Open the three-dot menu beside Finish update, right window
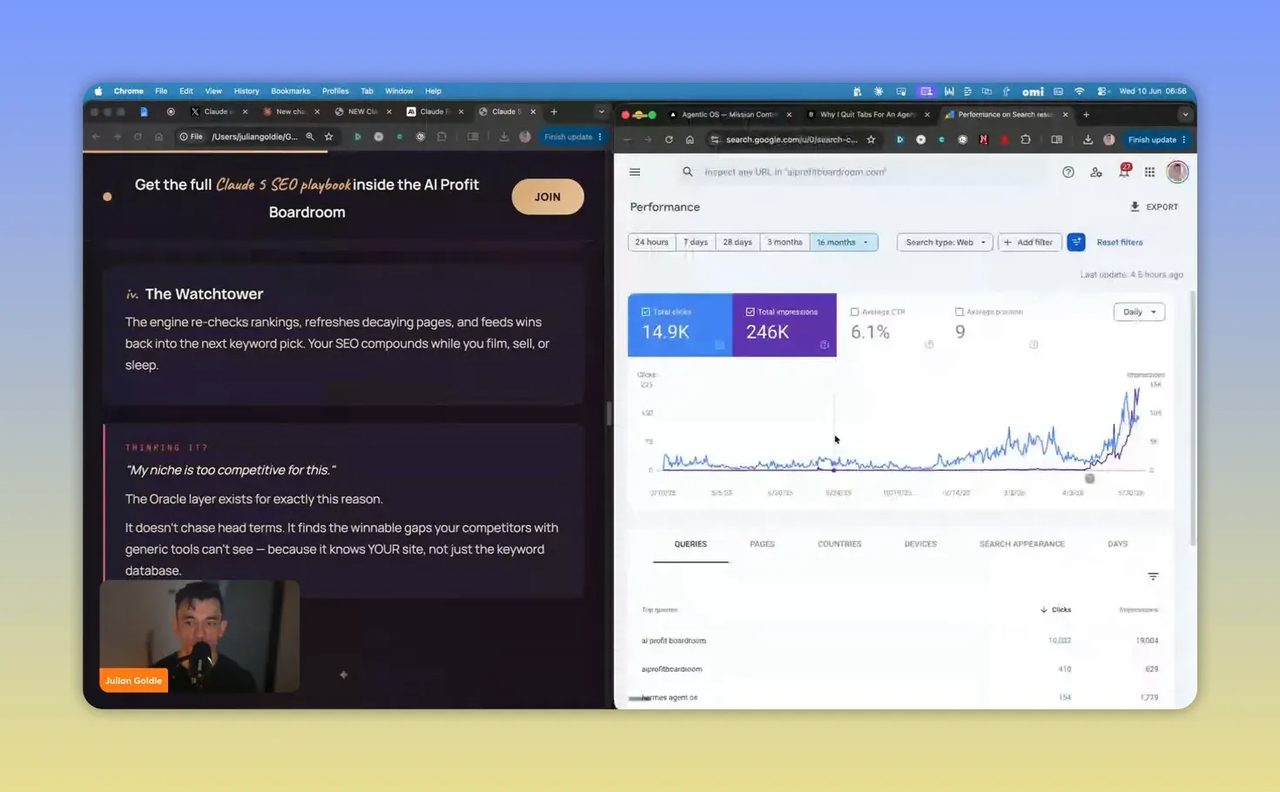Viewport: 1280px width, 792px height. tap(1184, 140)
